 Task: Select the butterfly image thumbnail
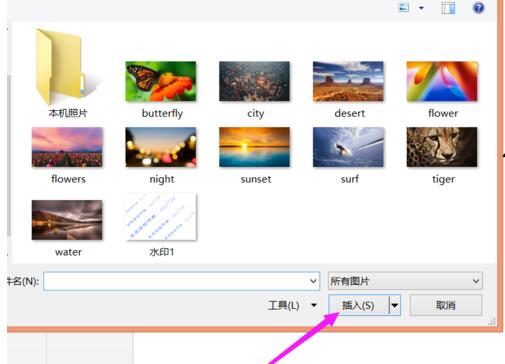pyautogui.click(x=161, y=81)
